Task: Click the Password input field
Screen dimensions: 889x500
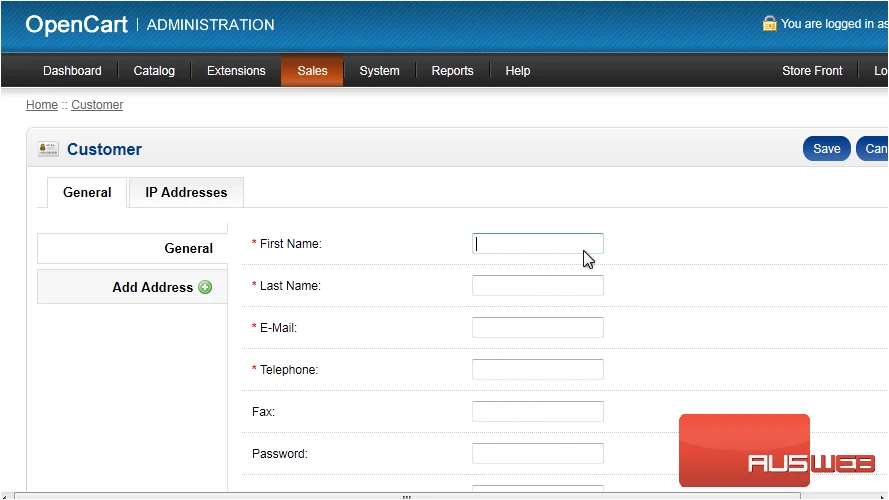Action: tap(537, 454)
